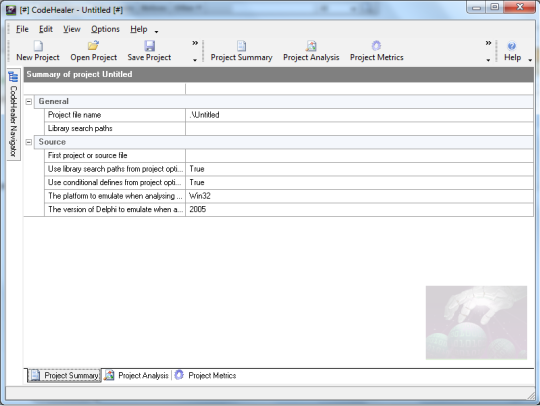
Task: Click the empty Library search paths value
Action: [360, 128]
